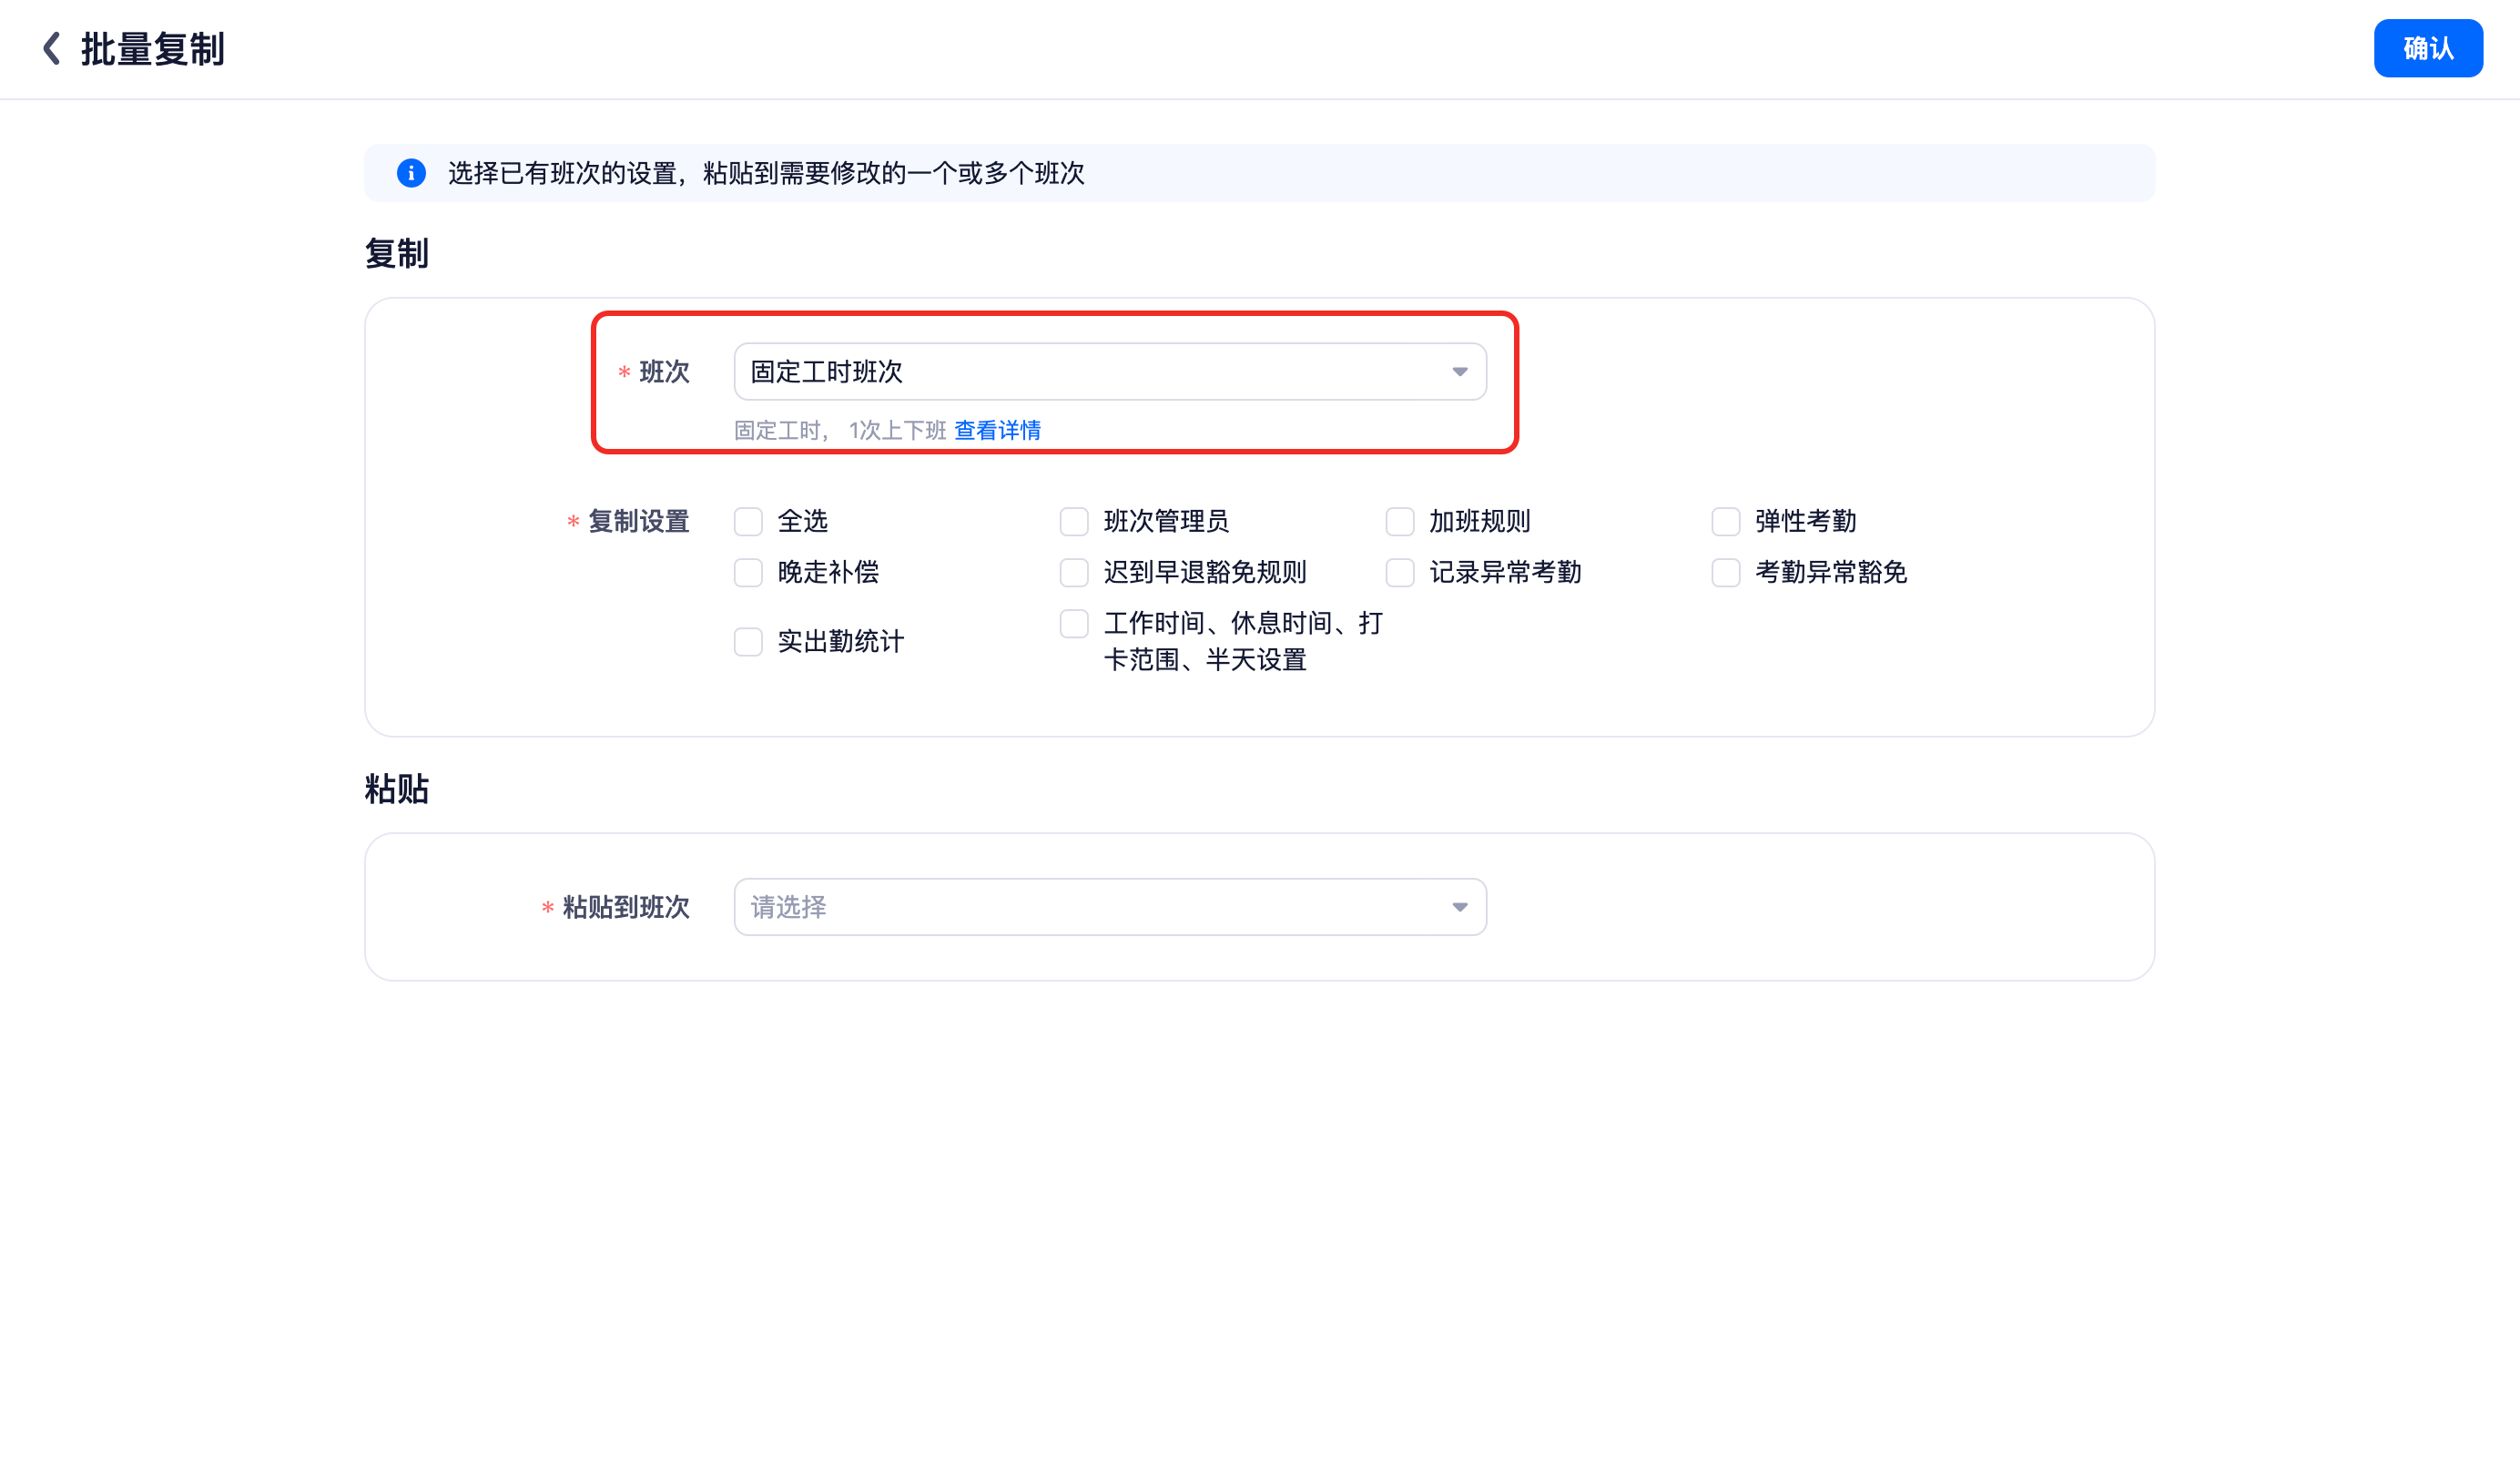Check the 晚走补偿 option
The width and height of the screenshot is (2520, 1477).
point(748,572)
